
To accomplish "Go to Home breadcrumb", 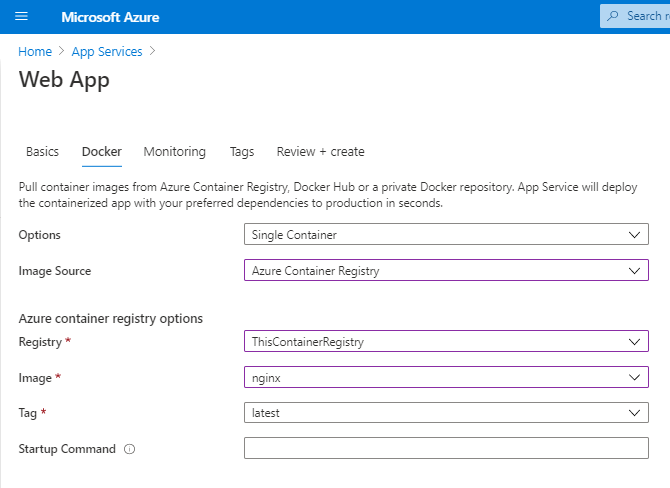I will (35, 52).
